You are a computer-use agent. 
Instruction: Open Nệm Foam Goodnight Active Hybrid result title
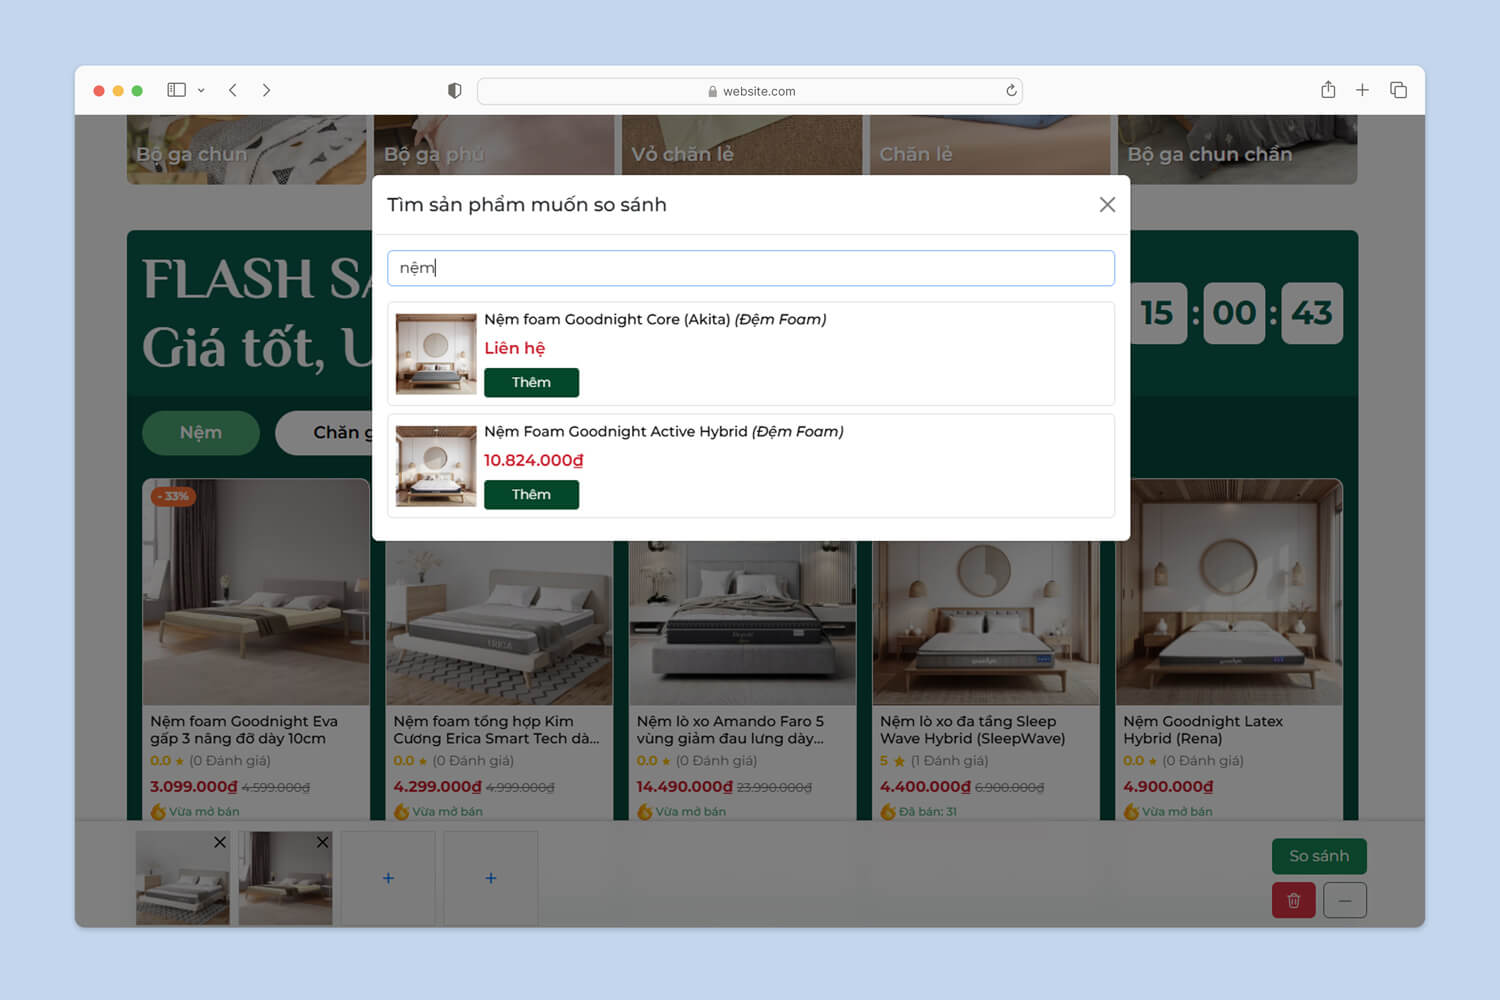[664, 432]
